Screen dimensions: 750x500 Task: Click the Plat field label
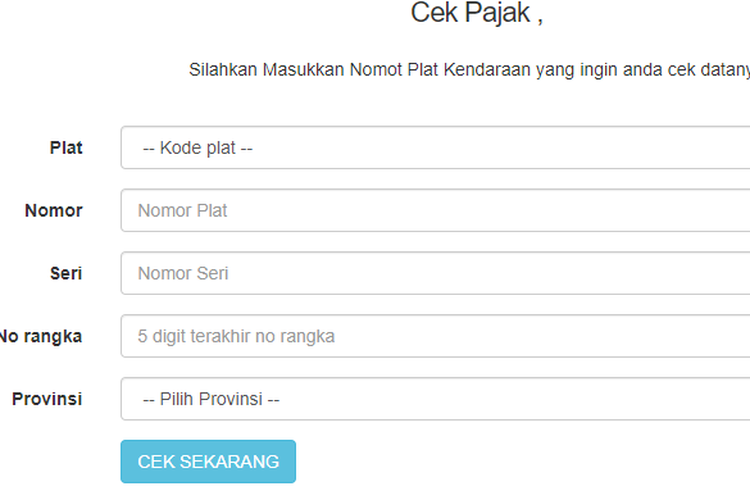(66, 148)
